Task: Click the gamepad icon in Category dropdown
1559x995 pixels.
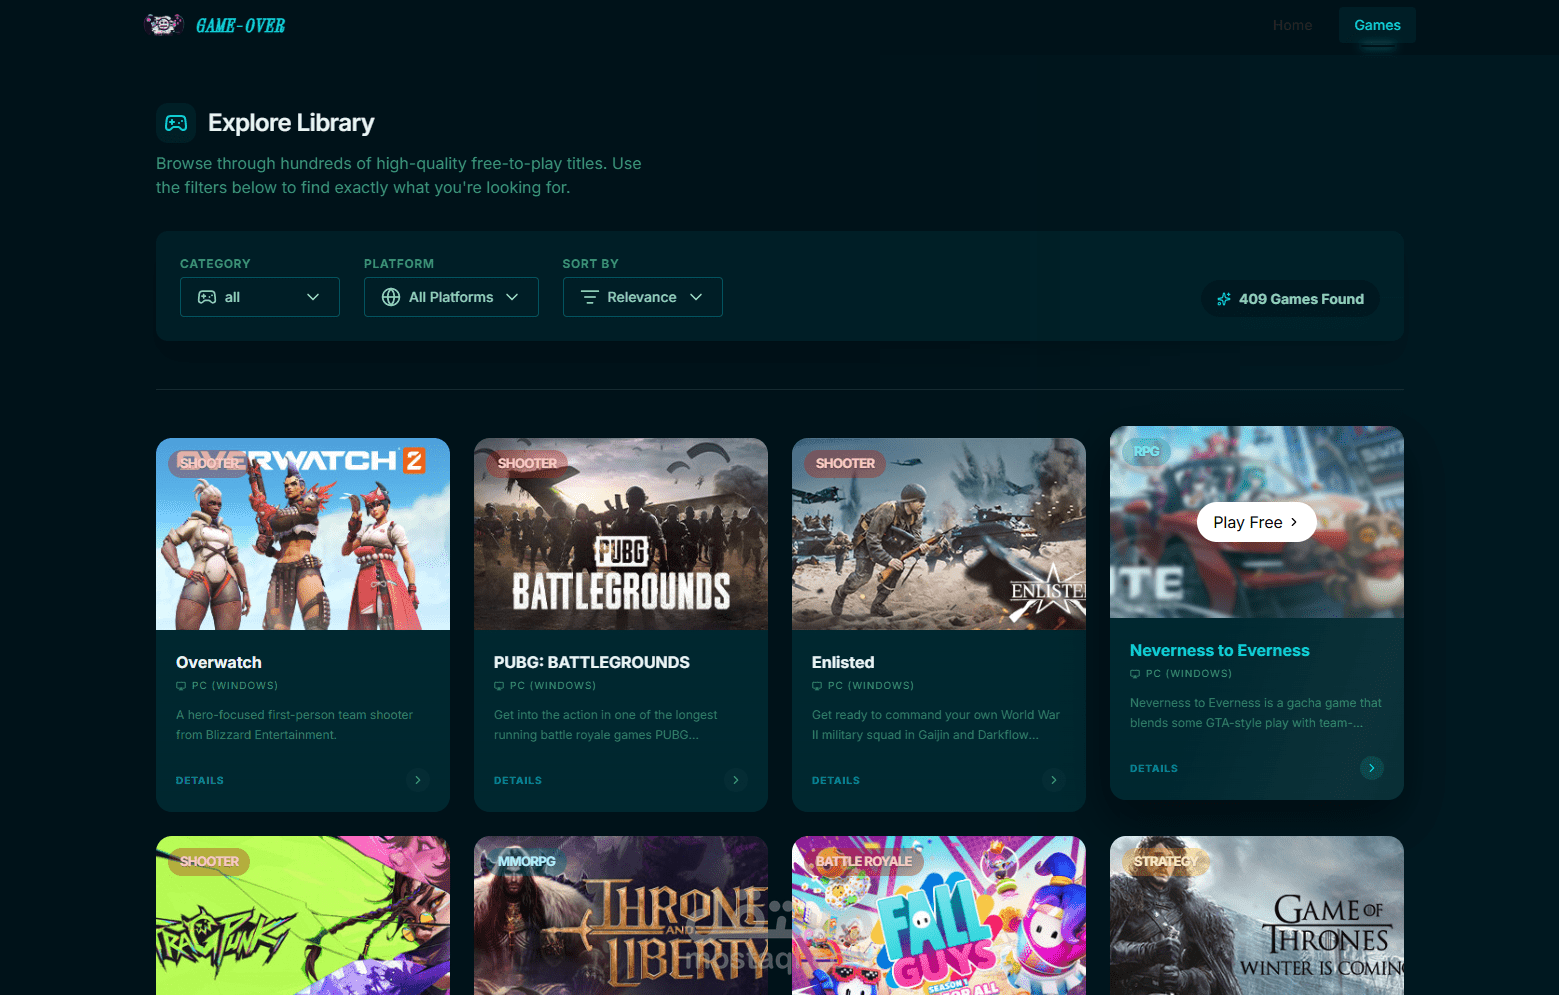Action: pyautogui.click(x=207, y=297)
